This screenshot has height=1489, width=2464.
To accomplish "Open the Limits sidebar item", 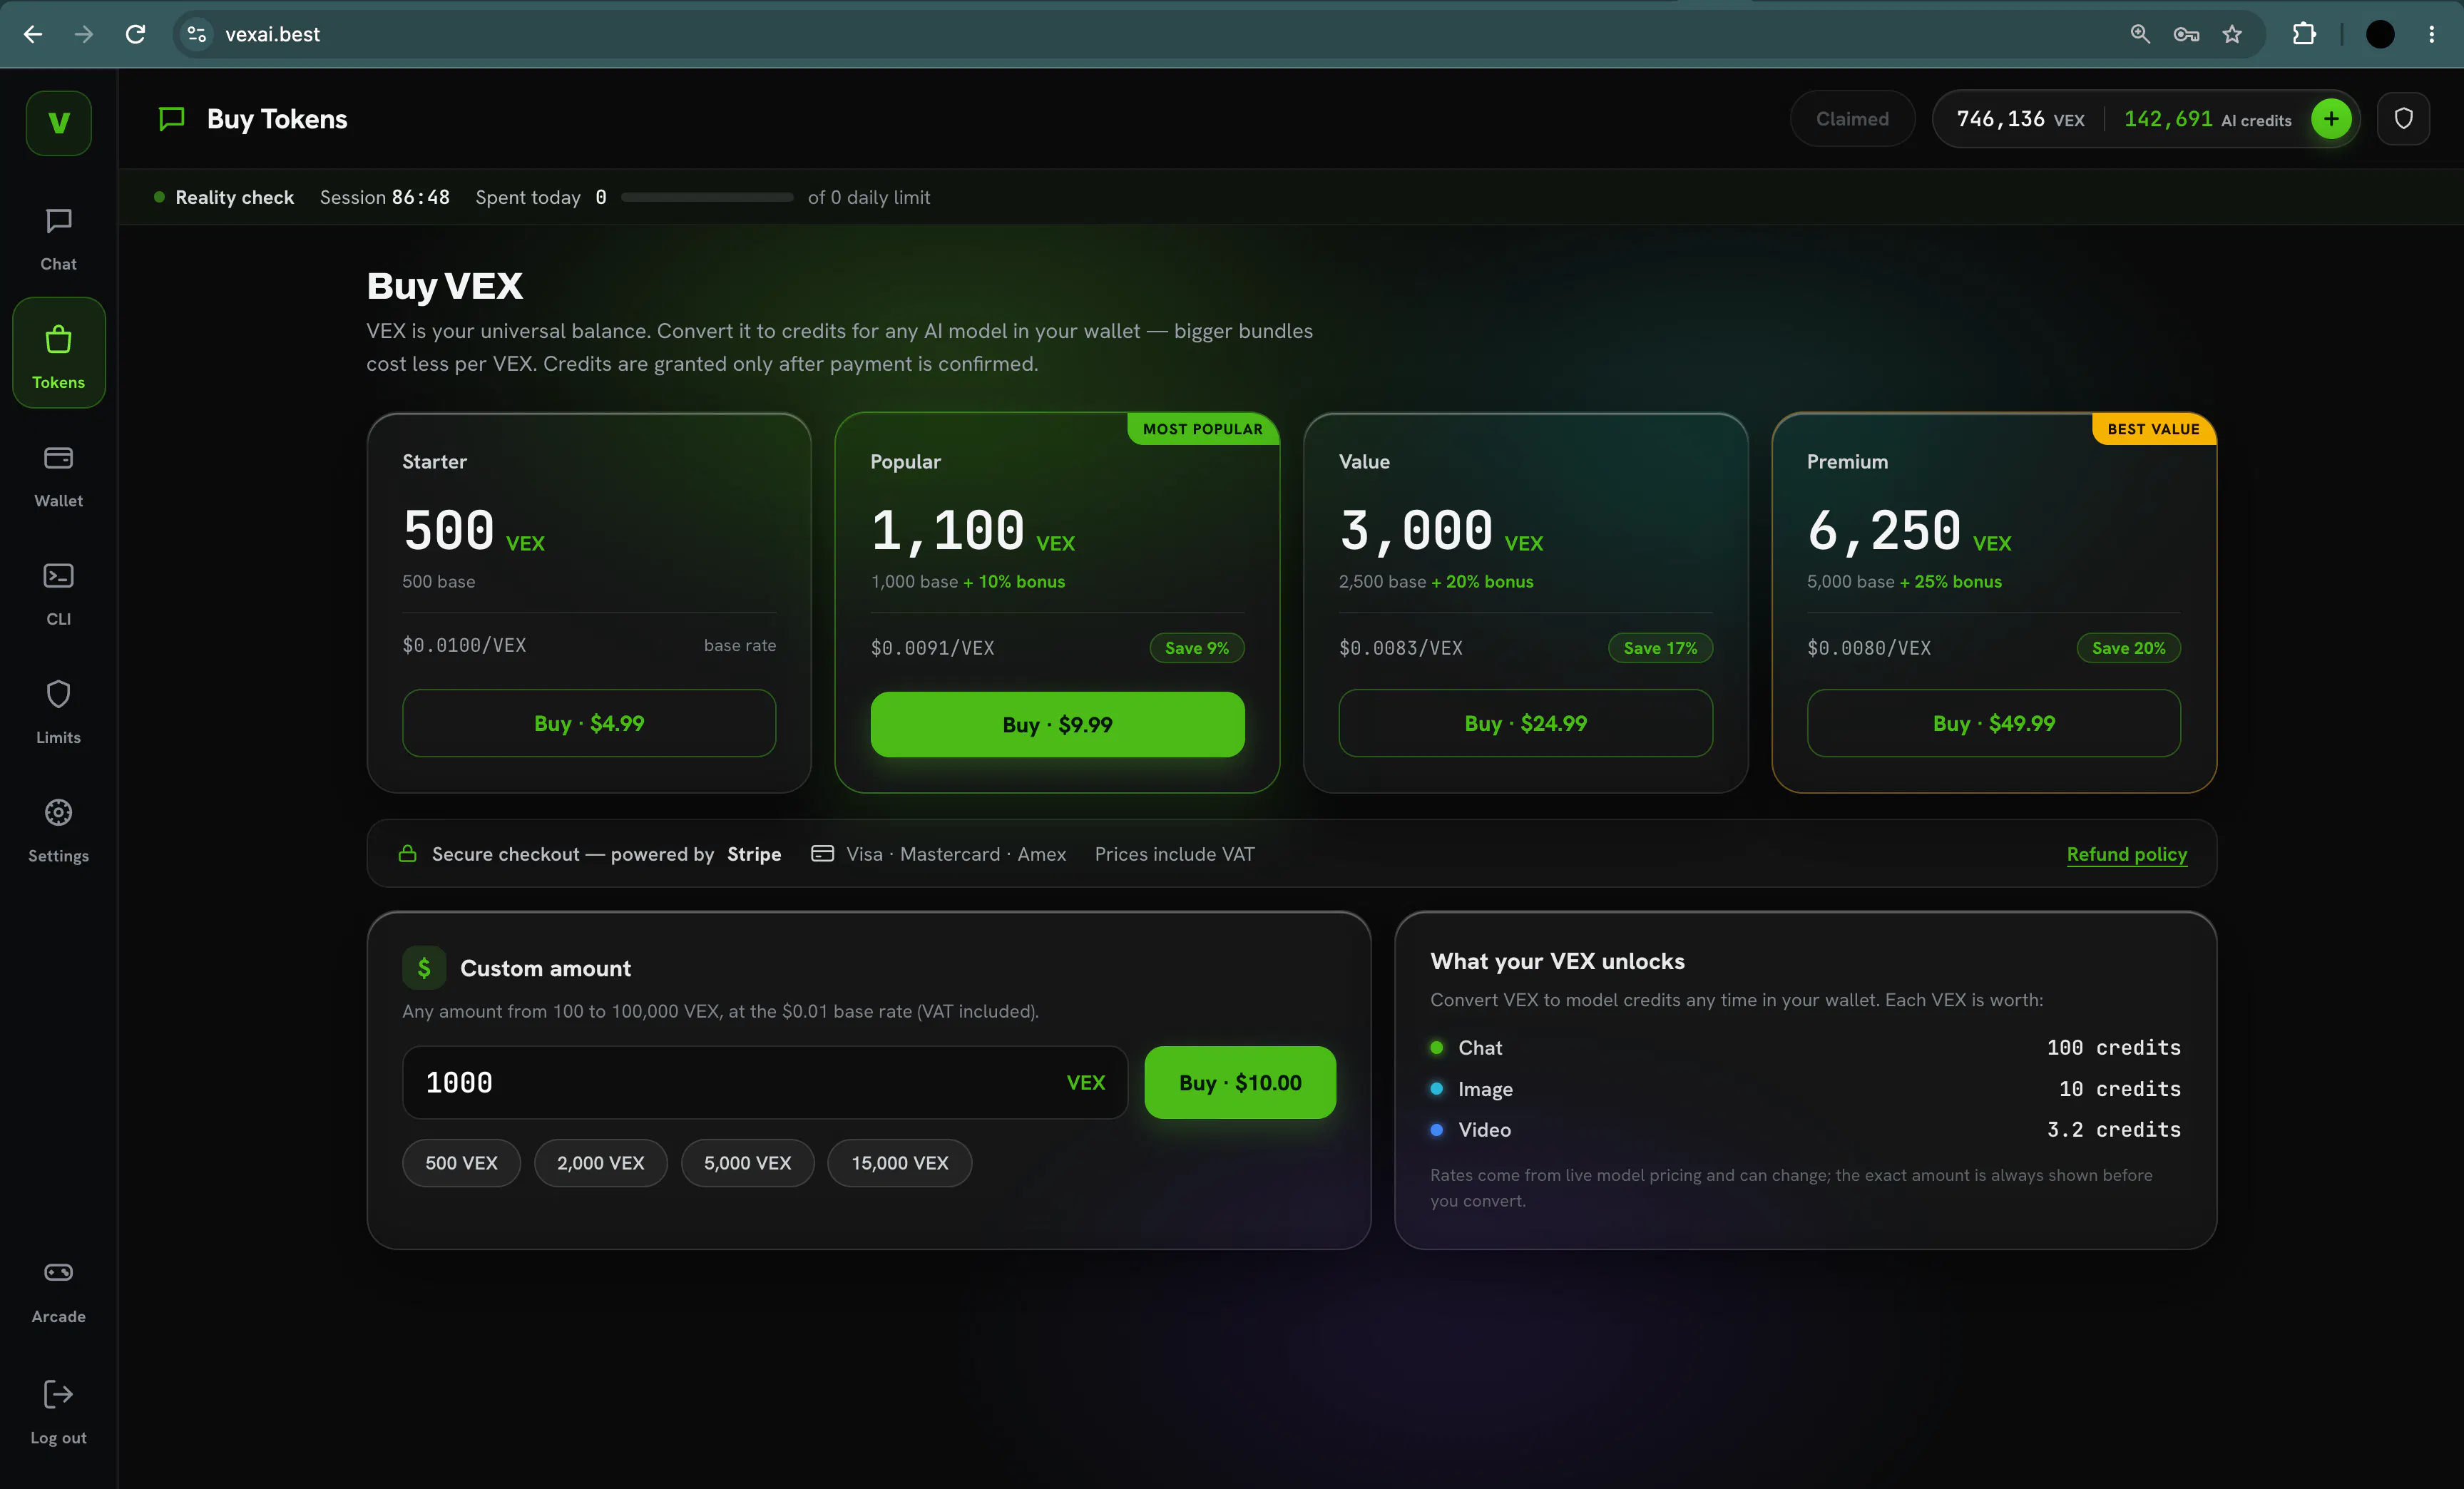I will [58, 712].
